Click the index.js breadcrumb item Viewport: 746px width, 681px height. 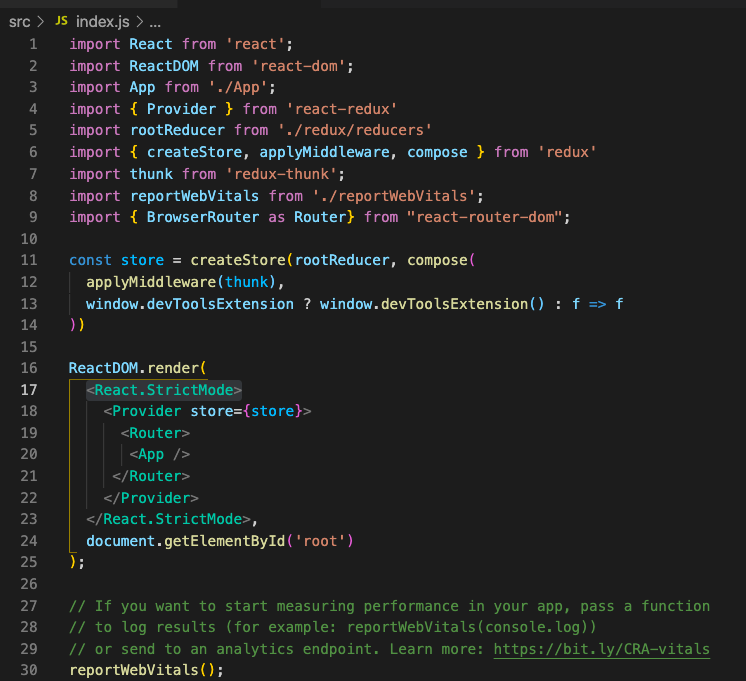[102, 22]
